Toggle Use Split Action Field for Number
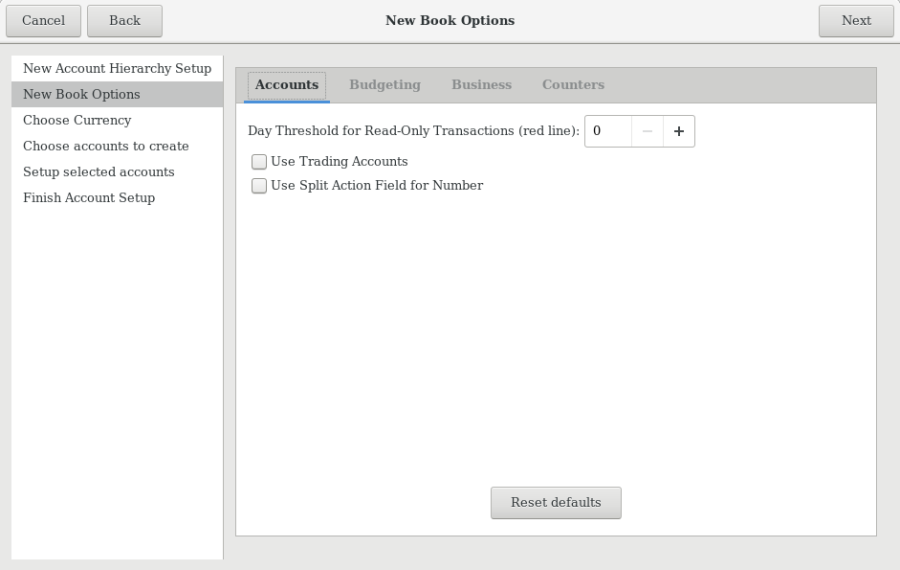900x570 pixels. click(x=260, y=185)
